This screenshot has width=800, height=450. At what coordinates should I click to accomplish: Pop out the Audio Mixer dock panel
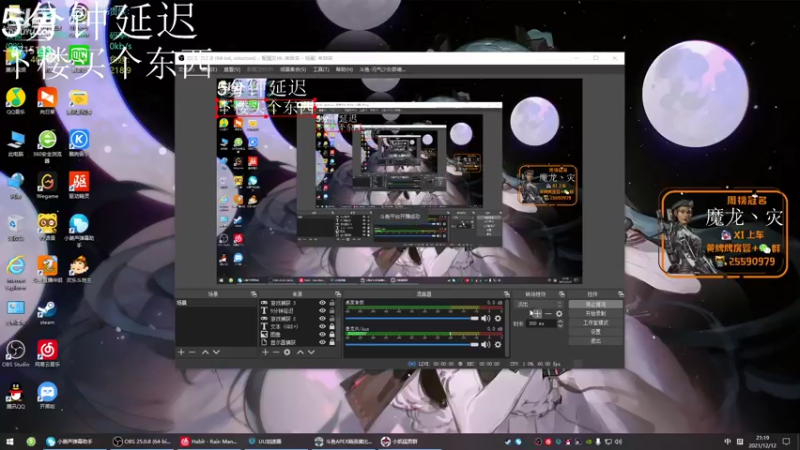coord(507,294)
